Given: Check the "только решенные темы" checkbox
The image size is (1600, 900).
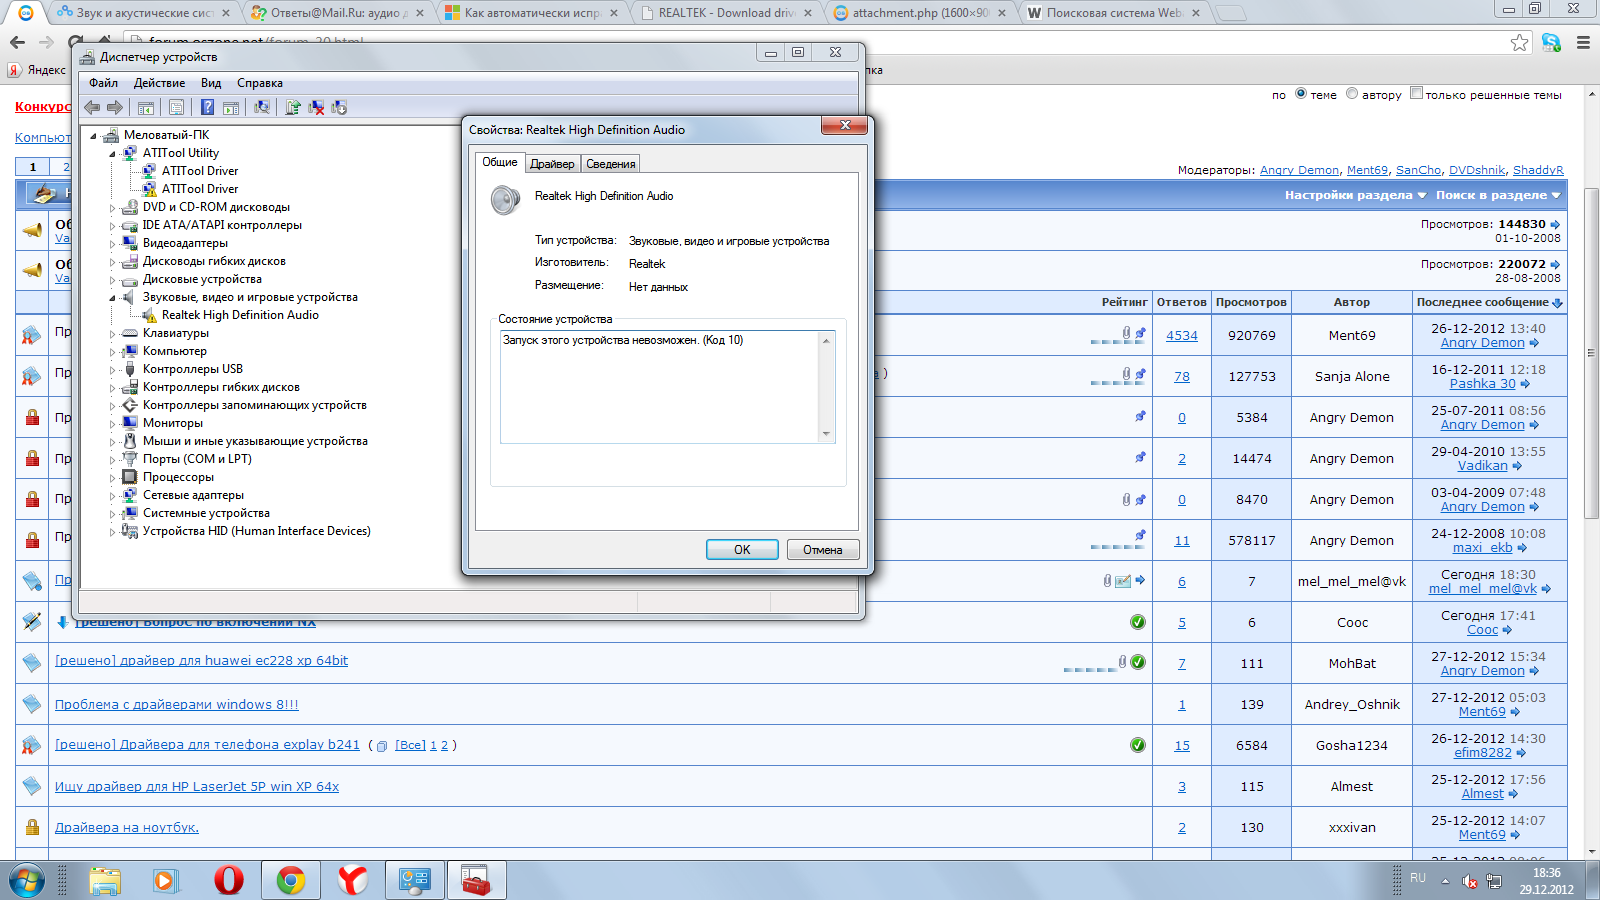Looking at the screenshot, I should (x=1416, y=93).
